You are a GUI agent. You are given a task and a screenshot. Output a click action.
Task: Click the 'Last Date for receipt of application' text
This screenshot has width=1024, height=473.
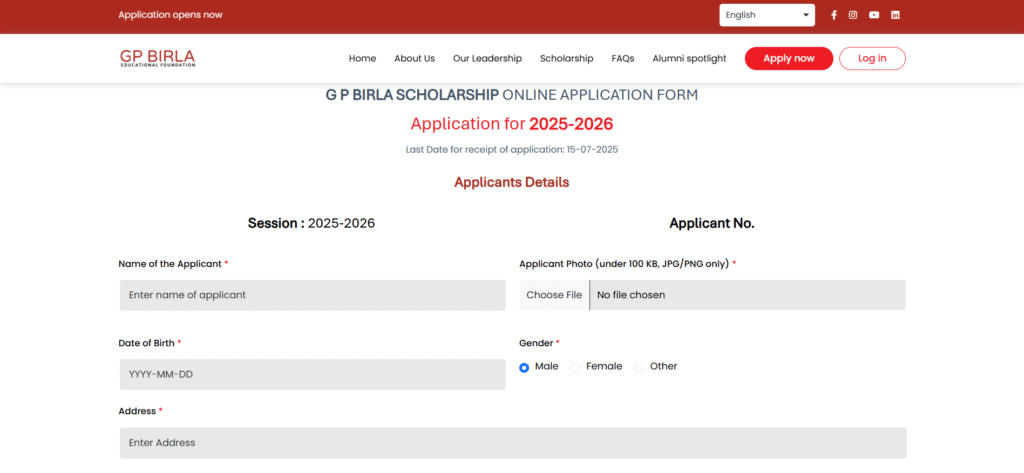click(512, 150)
